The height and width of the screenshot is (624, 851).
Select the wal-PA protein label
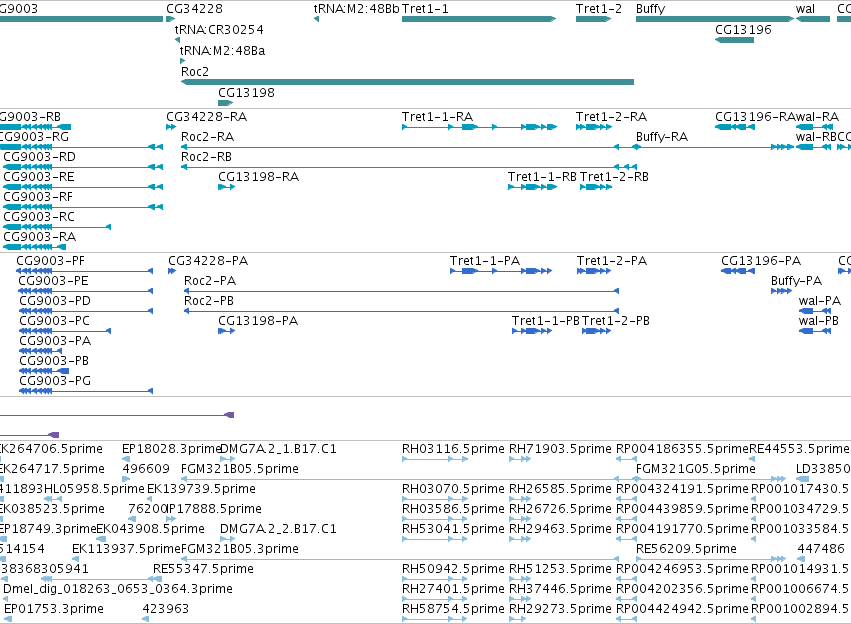click(820, 301)
